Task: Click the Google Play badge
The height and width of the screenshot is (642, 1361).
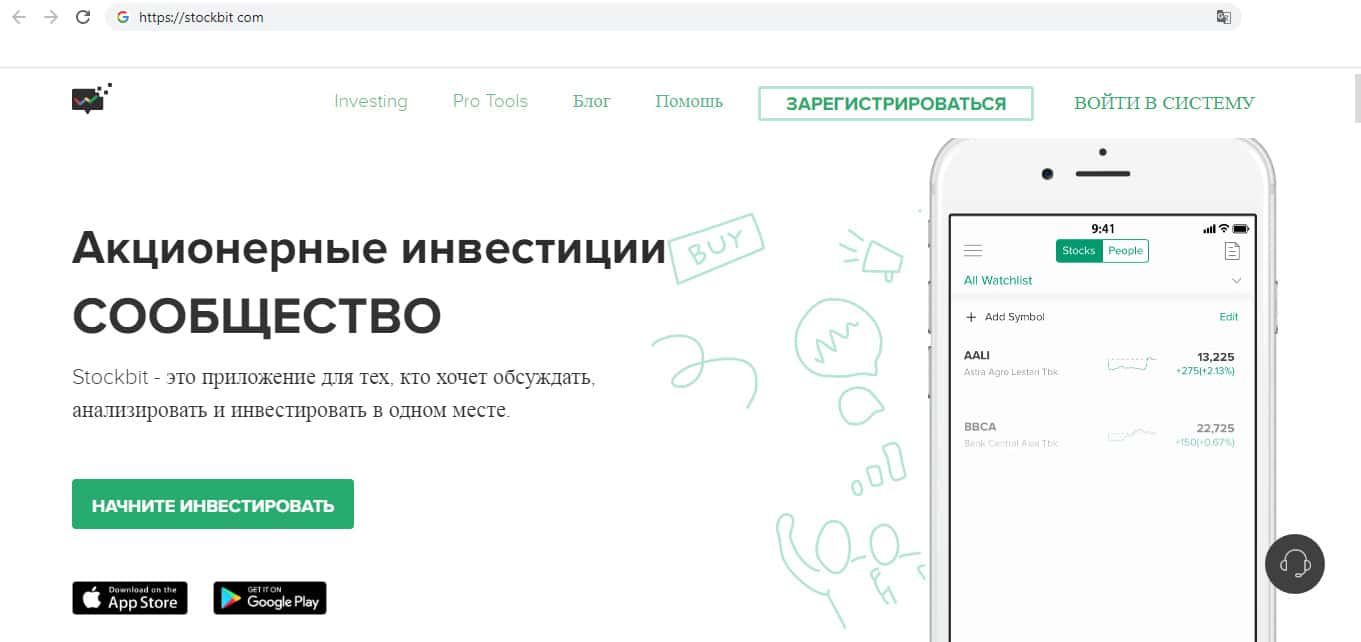Action: pyautogui.click(x=270, y=598)
